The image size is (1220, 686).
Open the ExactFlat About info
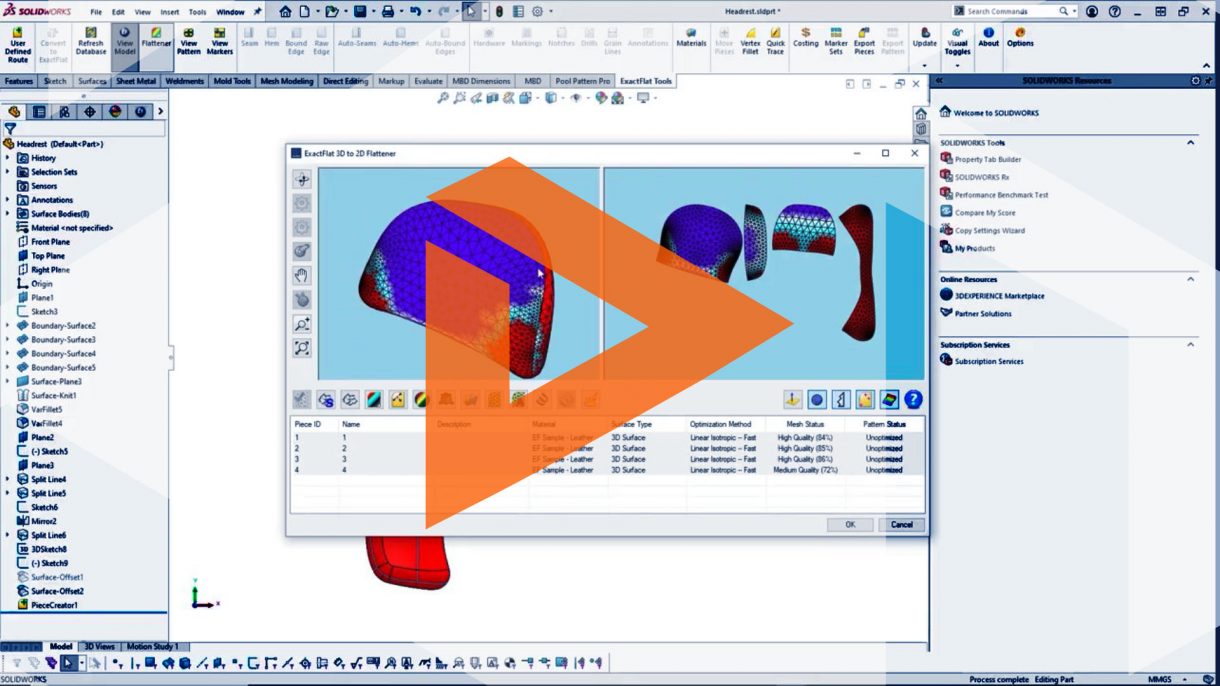click(x=988, y=38)
